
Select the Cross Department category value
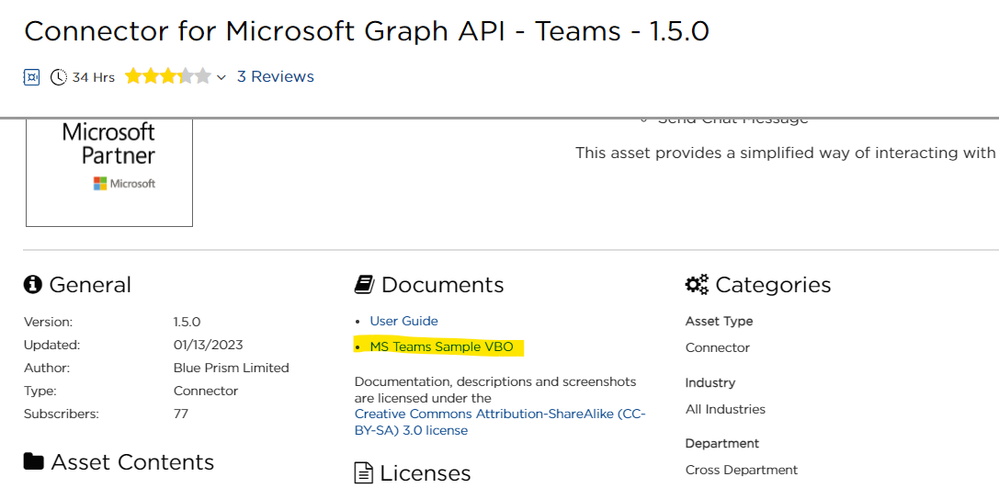click(741, 470)
